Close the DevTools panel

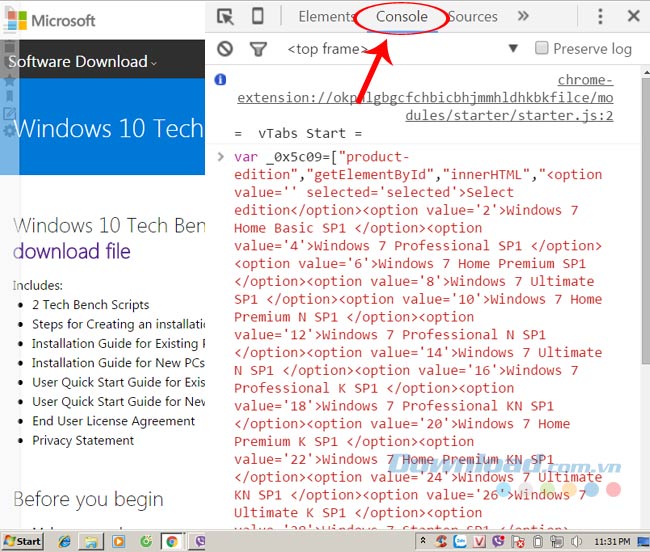633,16
